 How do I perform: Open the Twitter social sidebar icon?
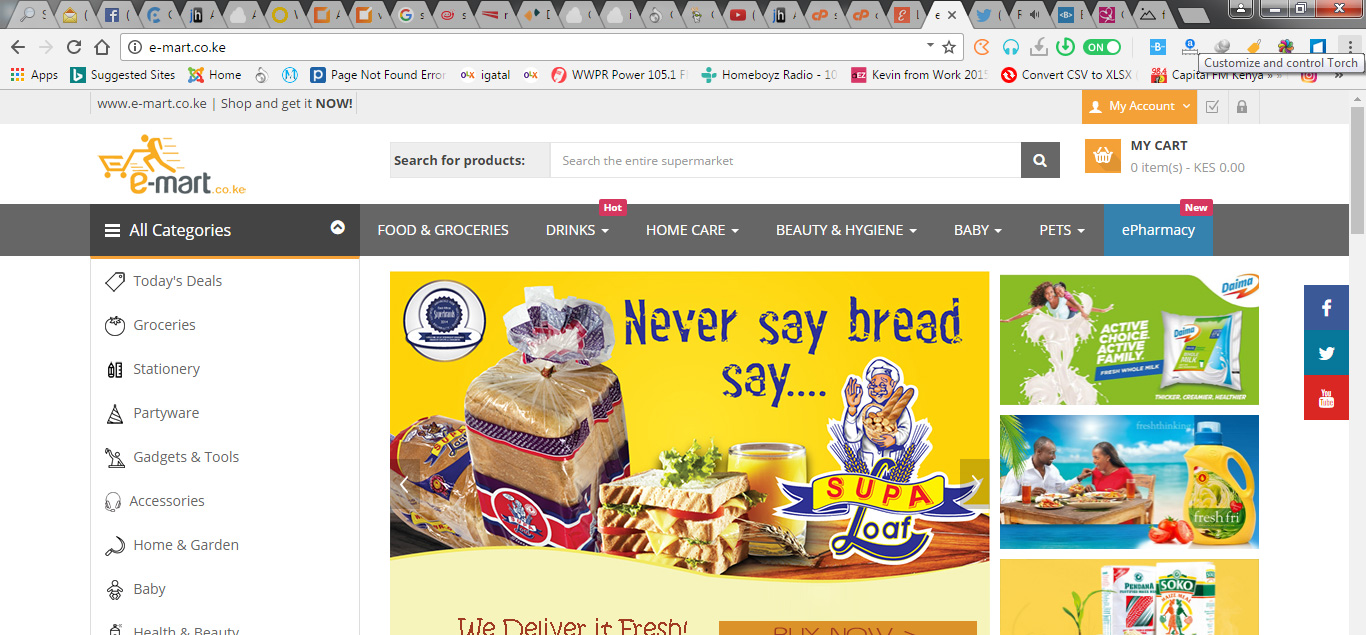pyautogui.click(x=1326, y=352)
